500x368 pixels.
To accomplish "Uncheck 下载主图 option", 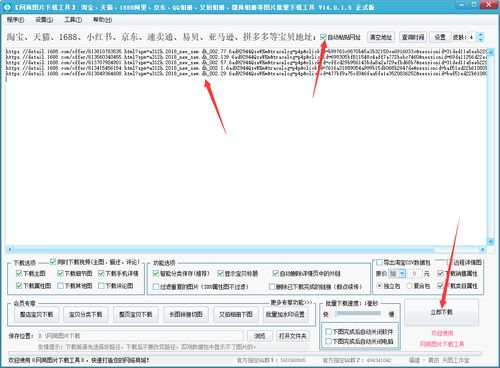I will click(x=19, y=274).
